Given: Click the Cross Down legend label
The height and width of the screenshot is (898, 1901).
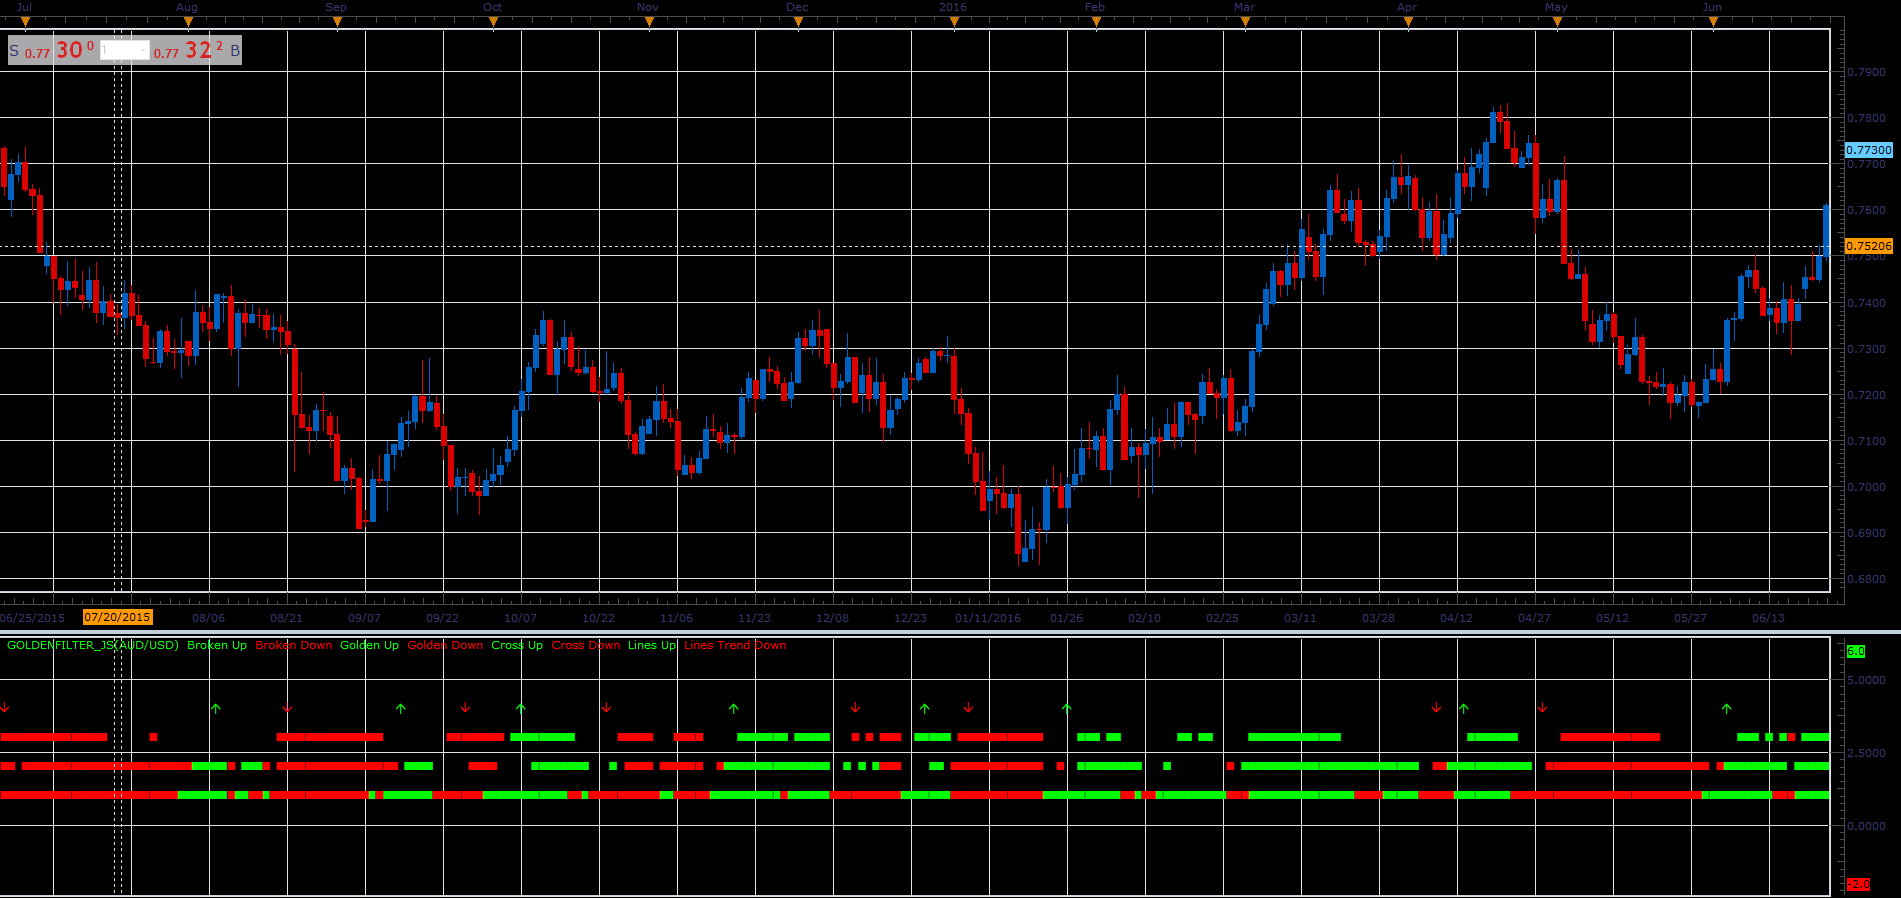Looking at the screenshot, I should click(586, 645).
